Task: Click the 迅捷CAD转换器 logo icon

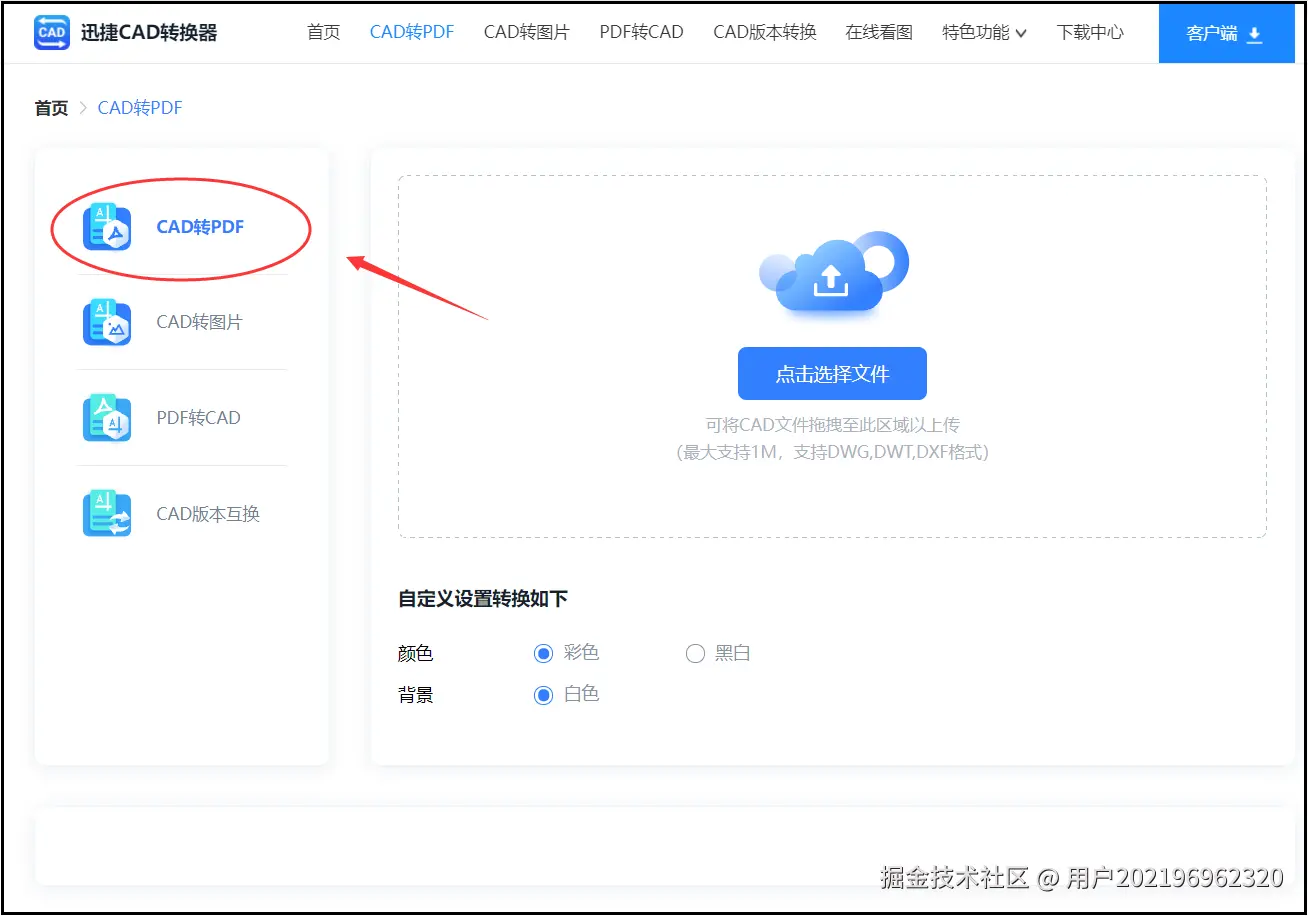Action: [x=52, y=33]
